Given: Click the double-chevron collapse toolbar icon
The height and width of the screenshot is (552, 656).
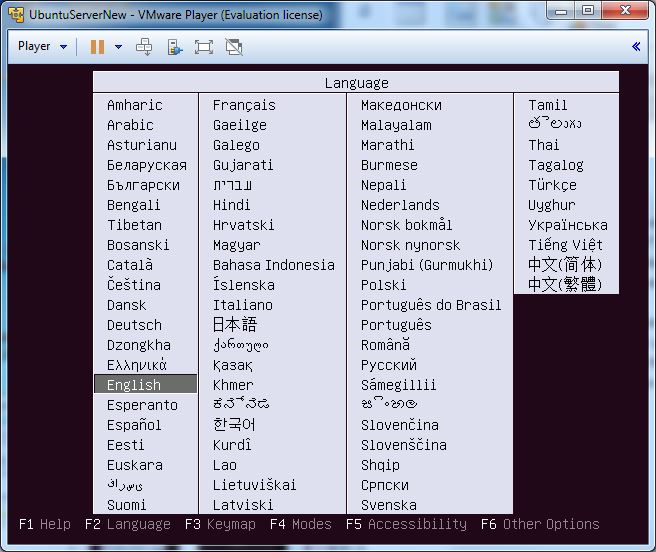Looking at the screenshot, I should [x=636, y=47].
